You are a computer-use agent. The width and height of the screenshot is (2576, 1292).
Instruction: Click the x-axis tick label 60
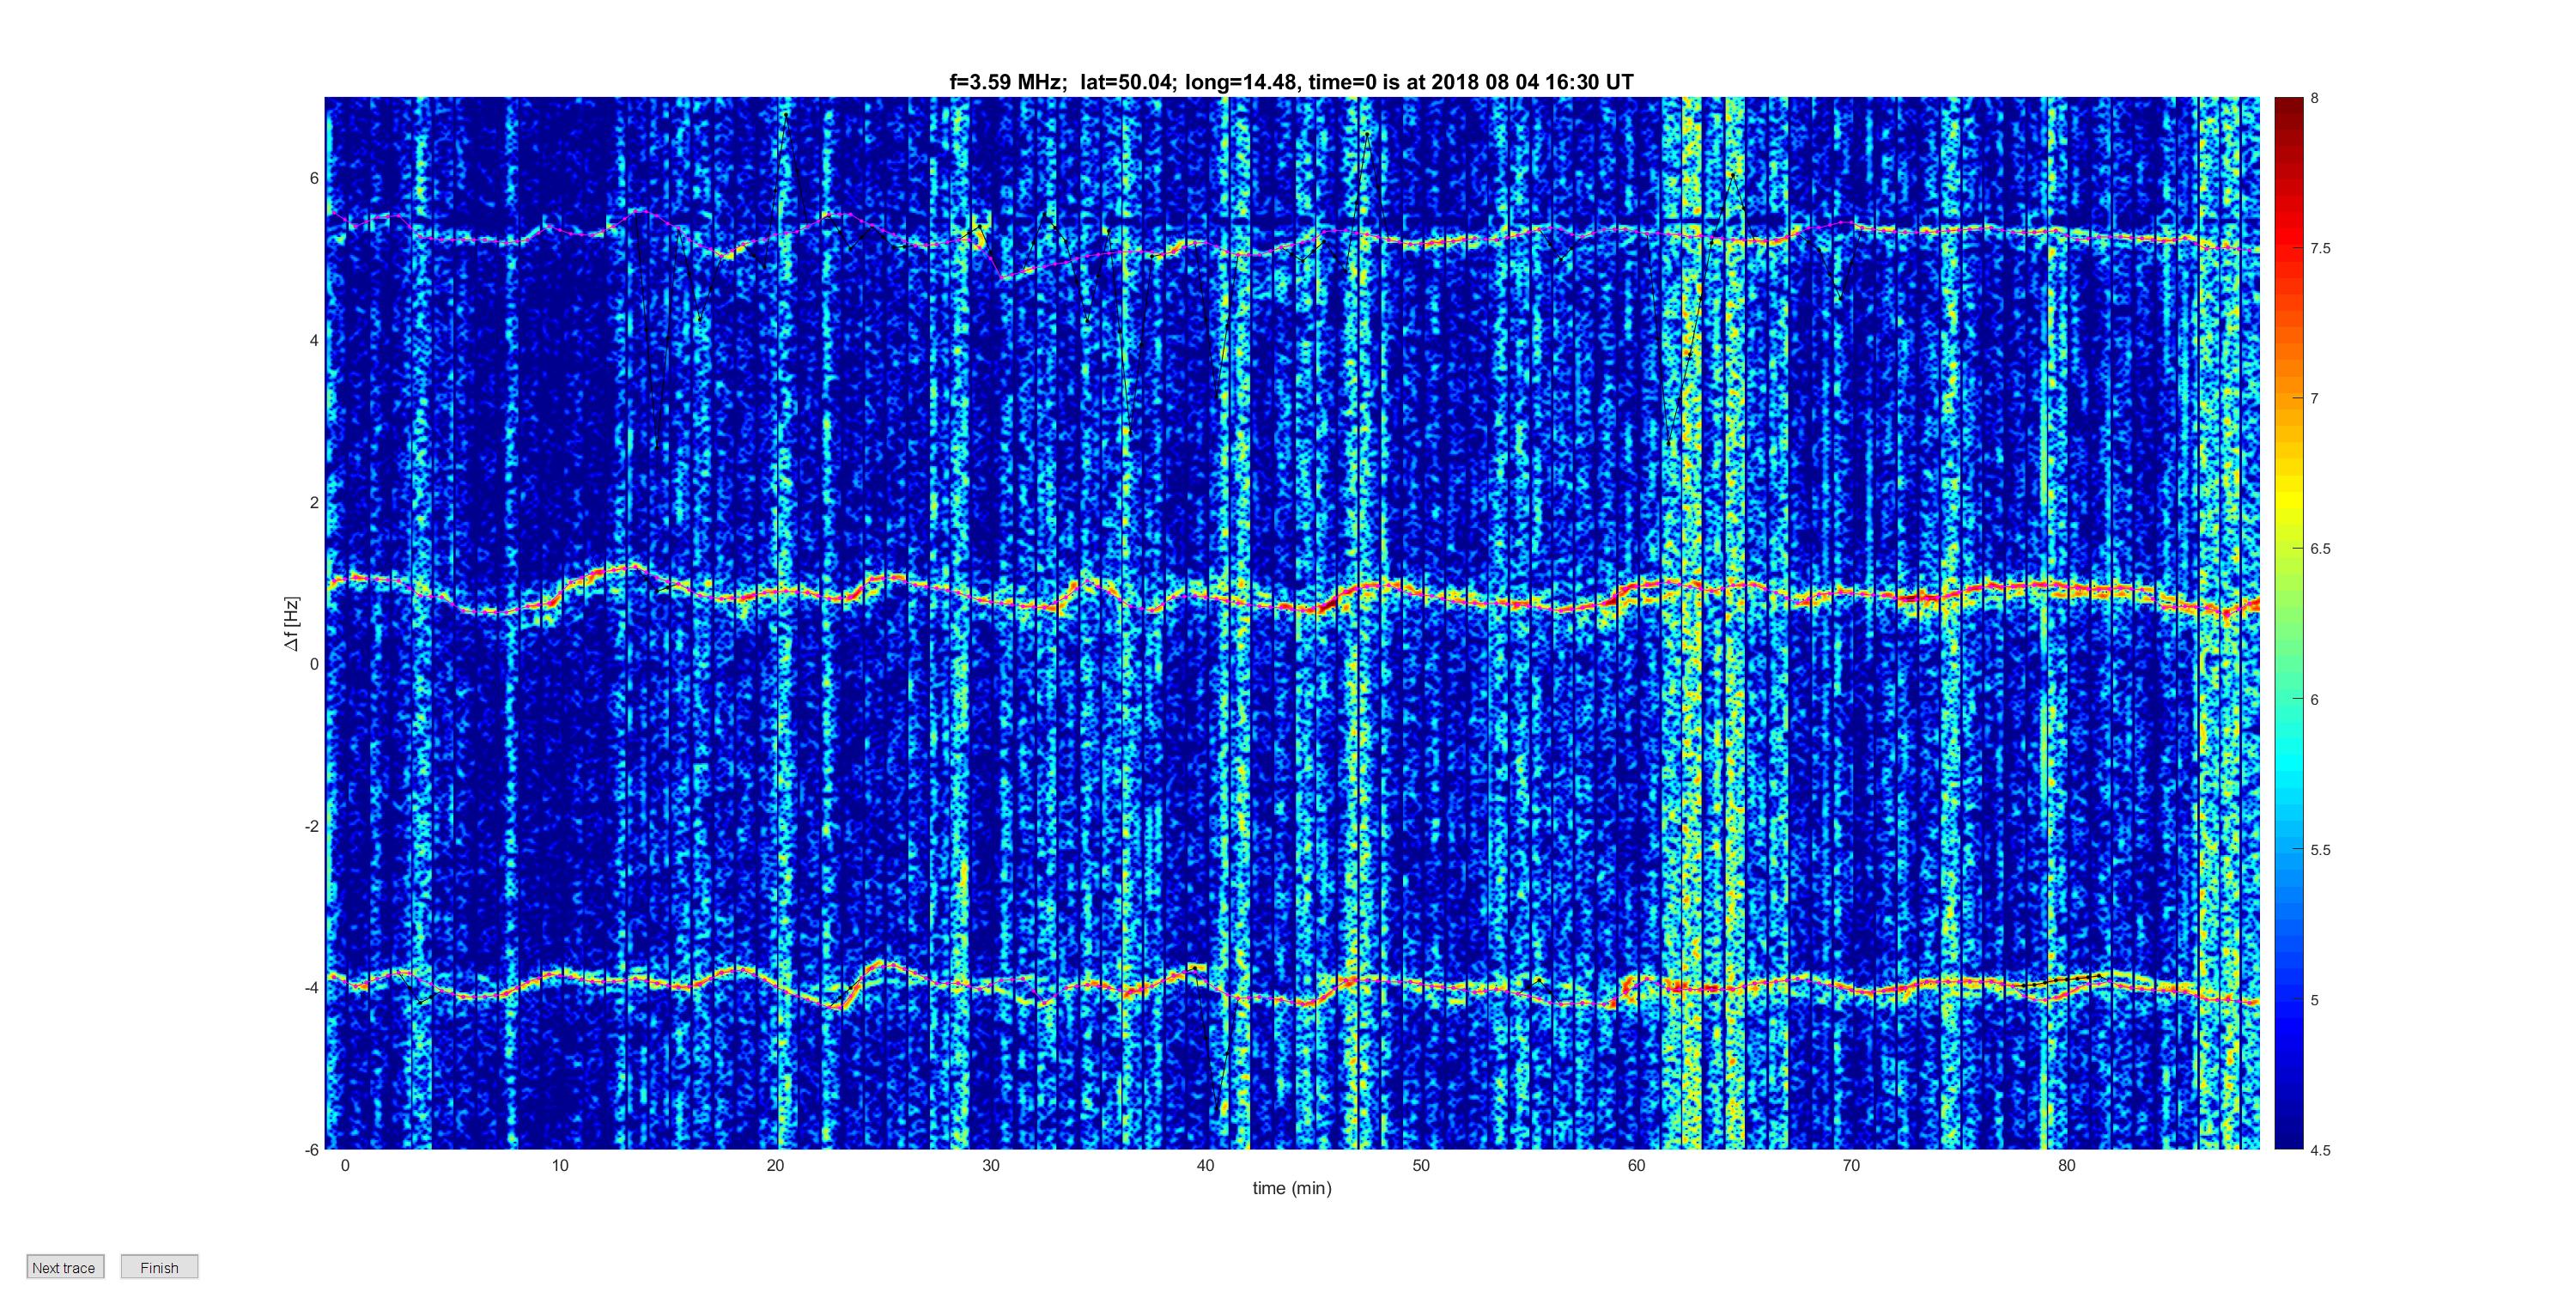click(1636, 1165)
